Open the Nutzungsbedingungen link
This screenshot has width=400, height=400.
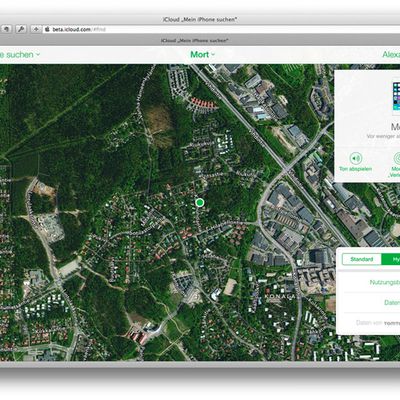[385, 282]
